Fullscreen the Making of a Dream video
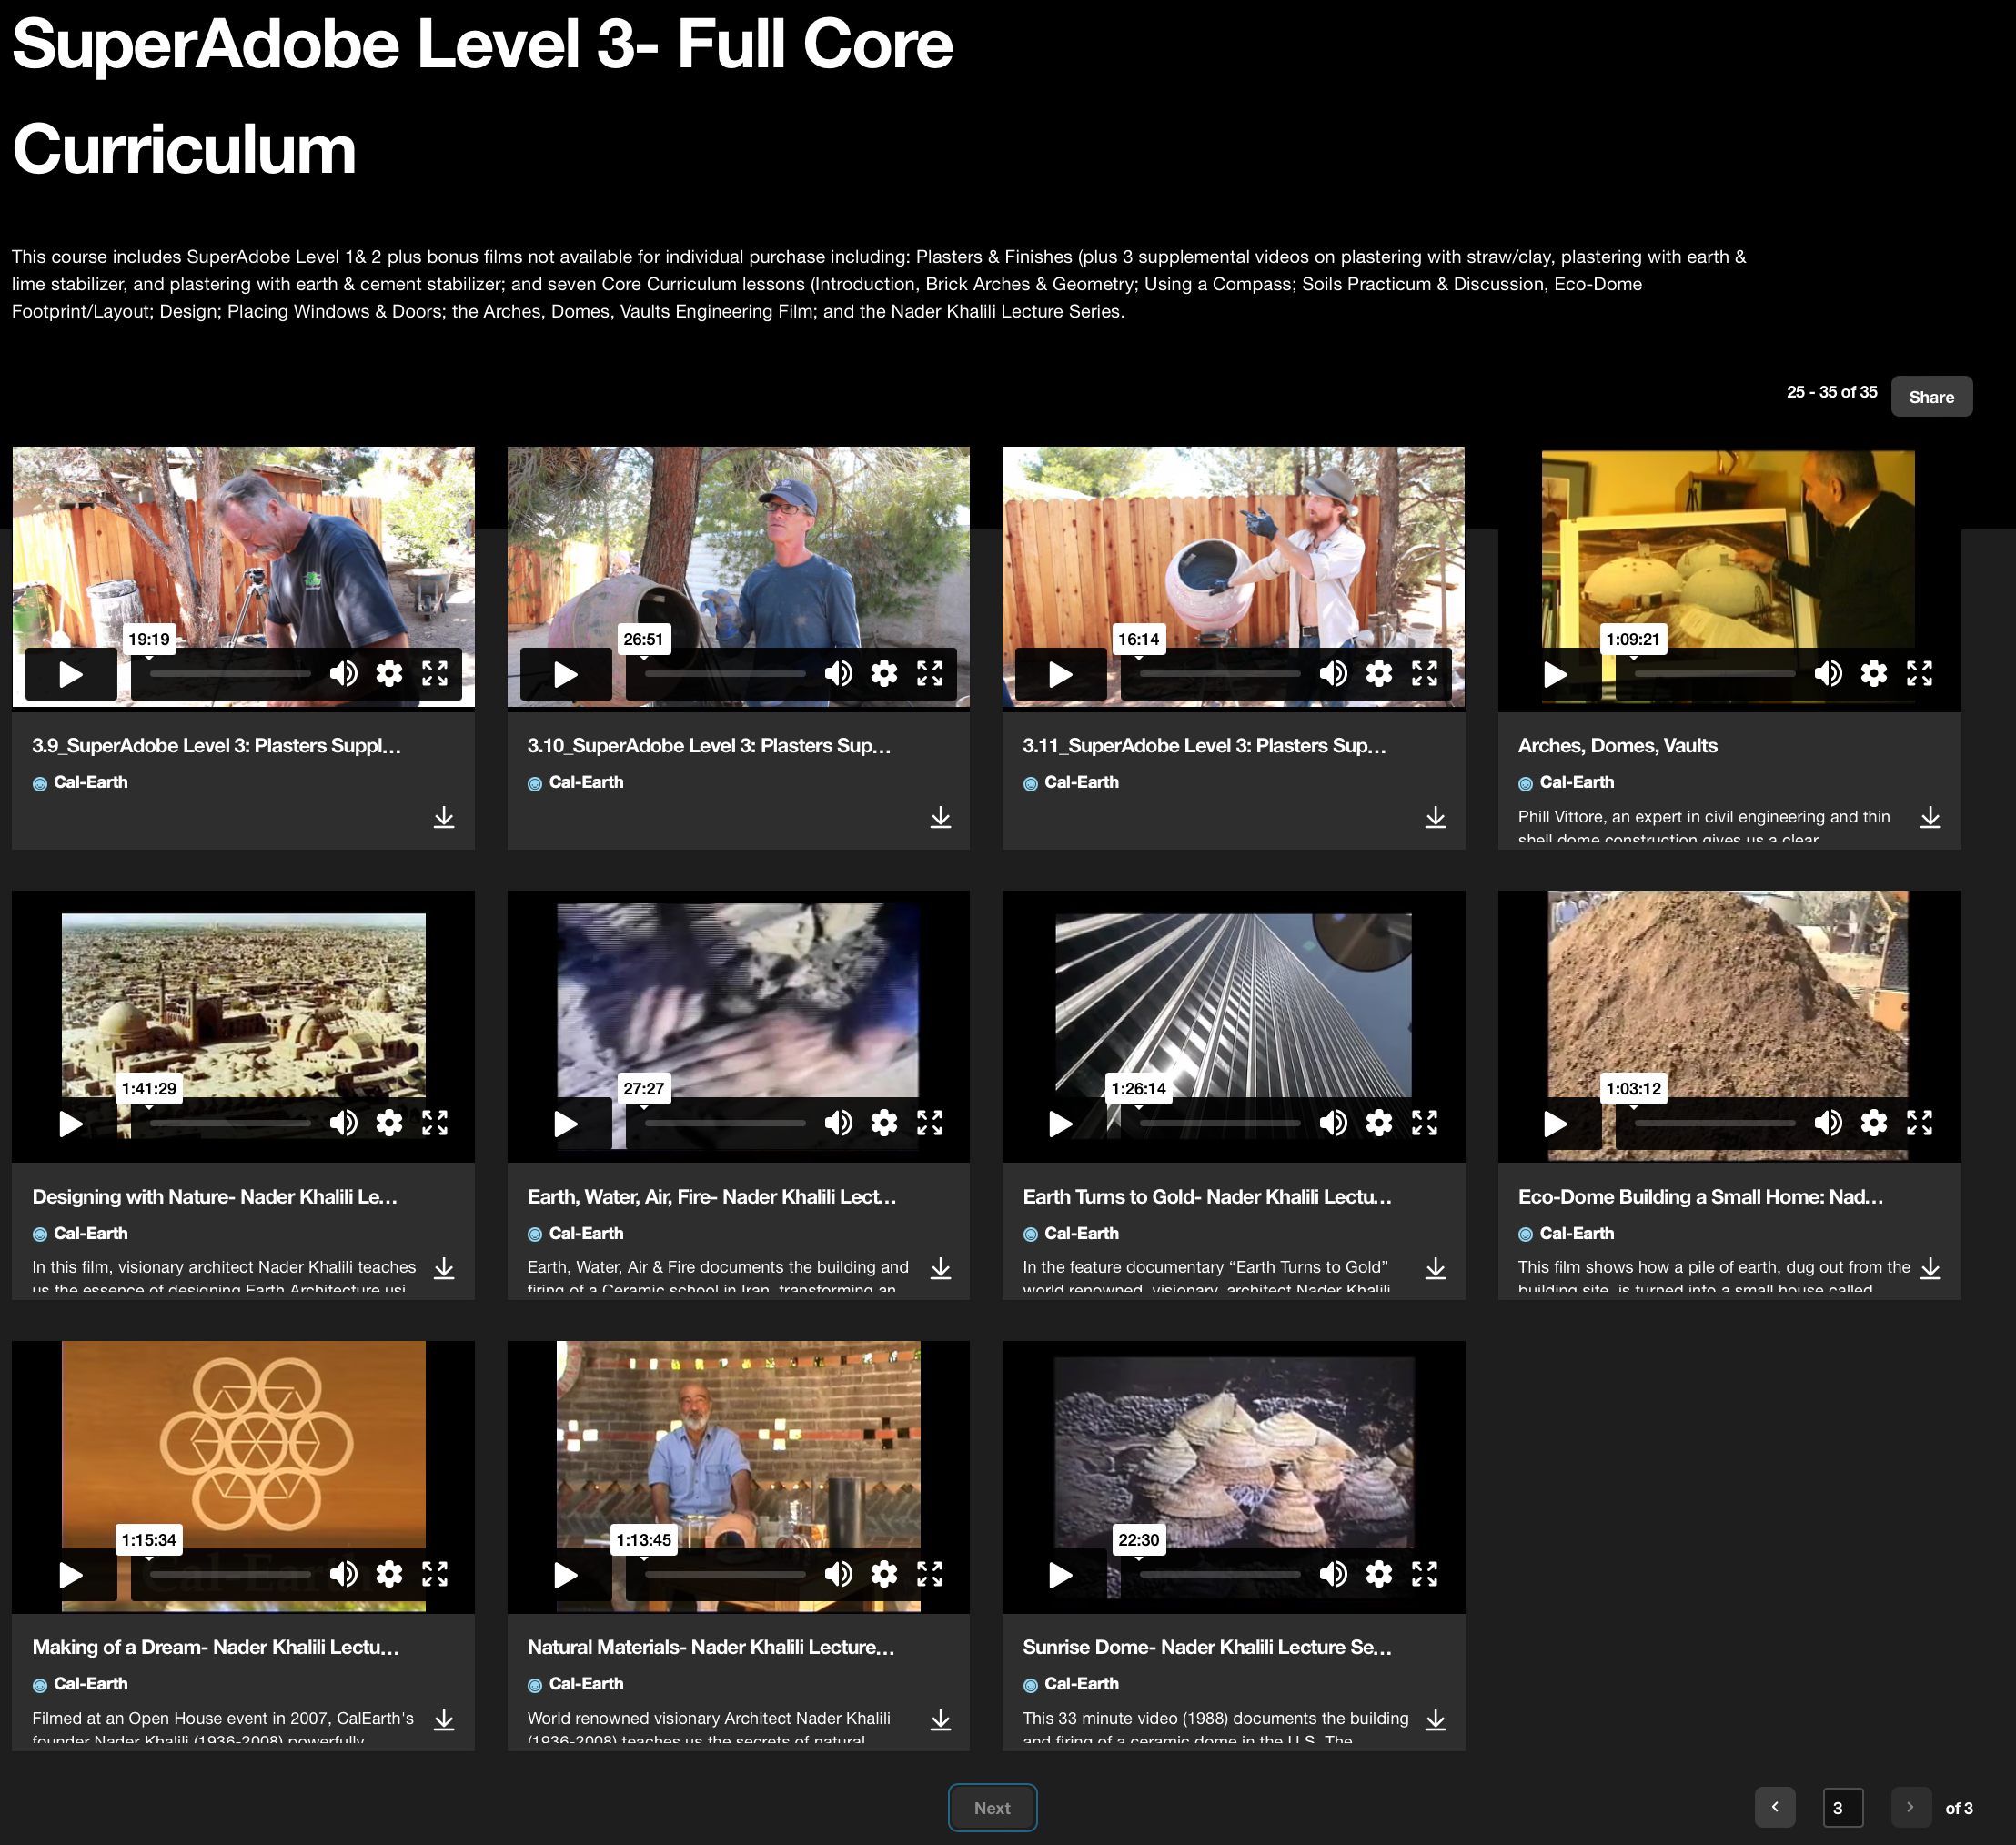2016x1845 pixels. [434, 1575]
